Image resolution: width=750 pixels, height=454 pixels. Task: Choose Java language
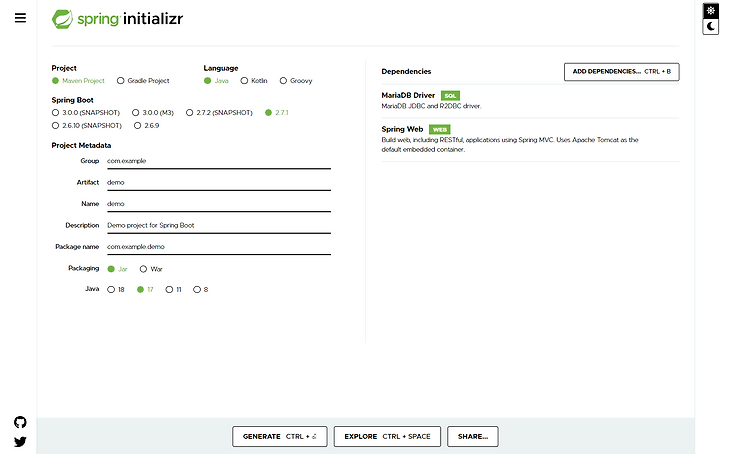coord(216,81)
